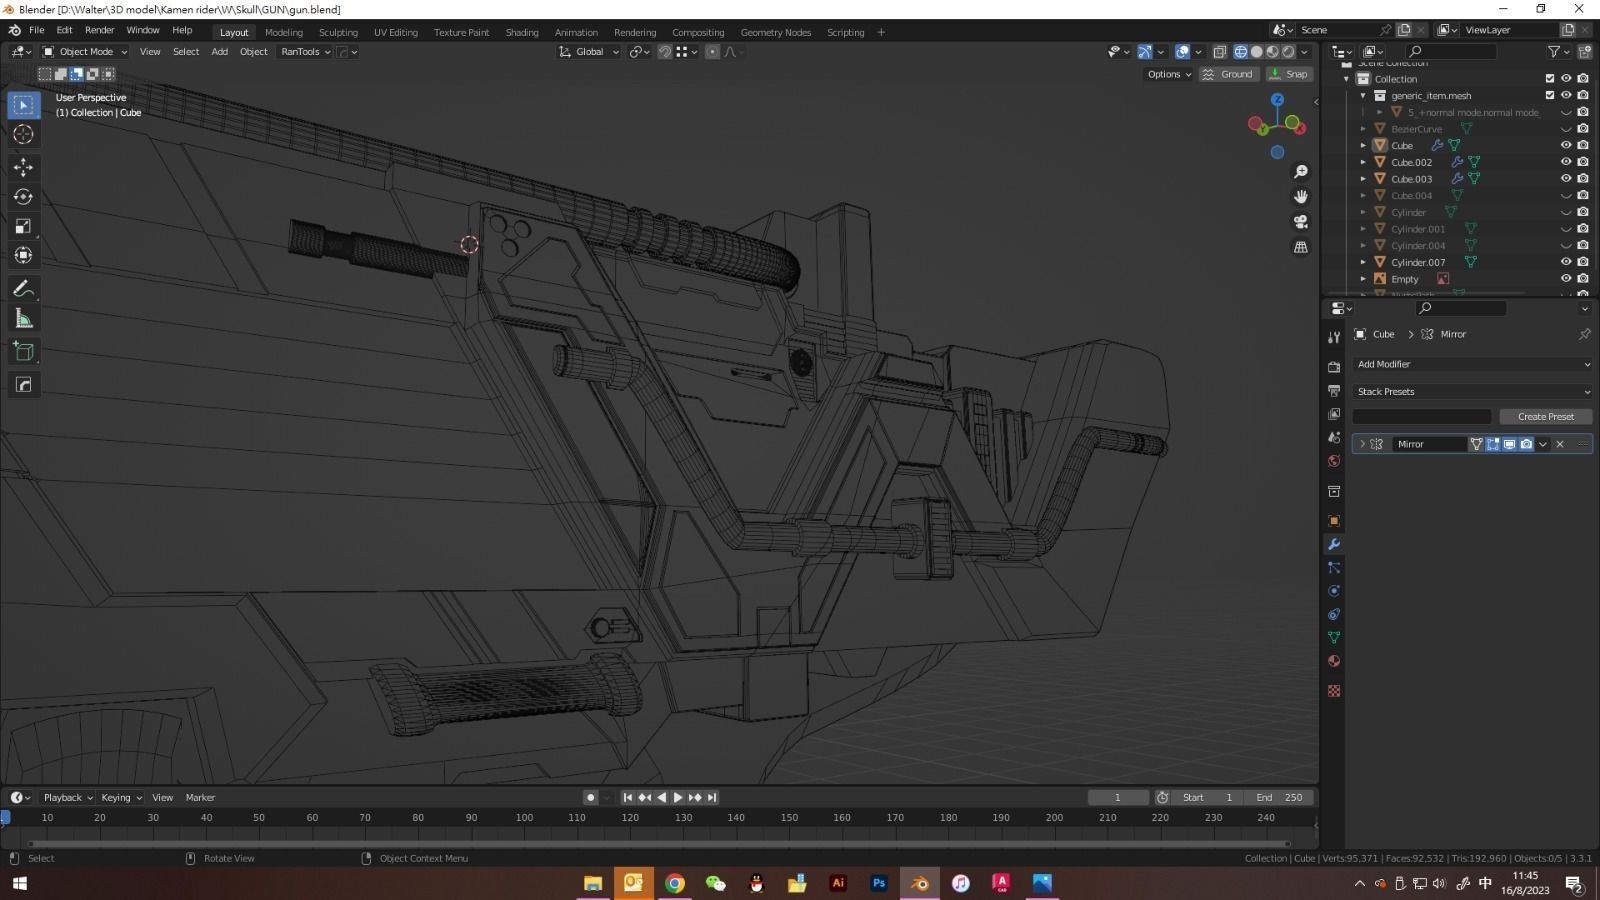Toggle X-ray display in viewport header
This screenshot has height=900, width=1600.
pyautogui.click(x=1219, y=52)
